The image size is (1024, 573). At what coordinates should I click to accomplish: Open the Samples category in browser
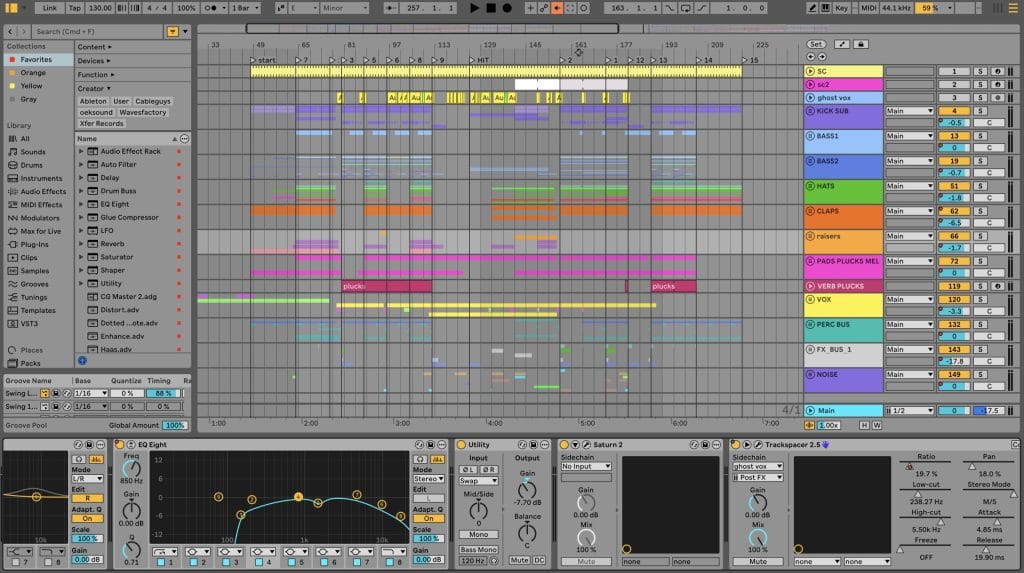click(34, 270)
